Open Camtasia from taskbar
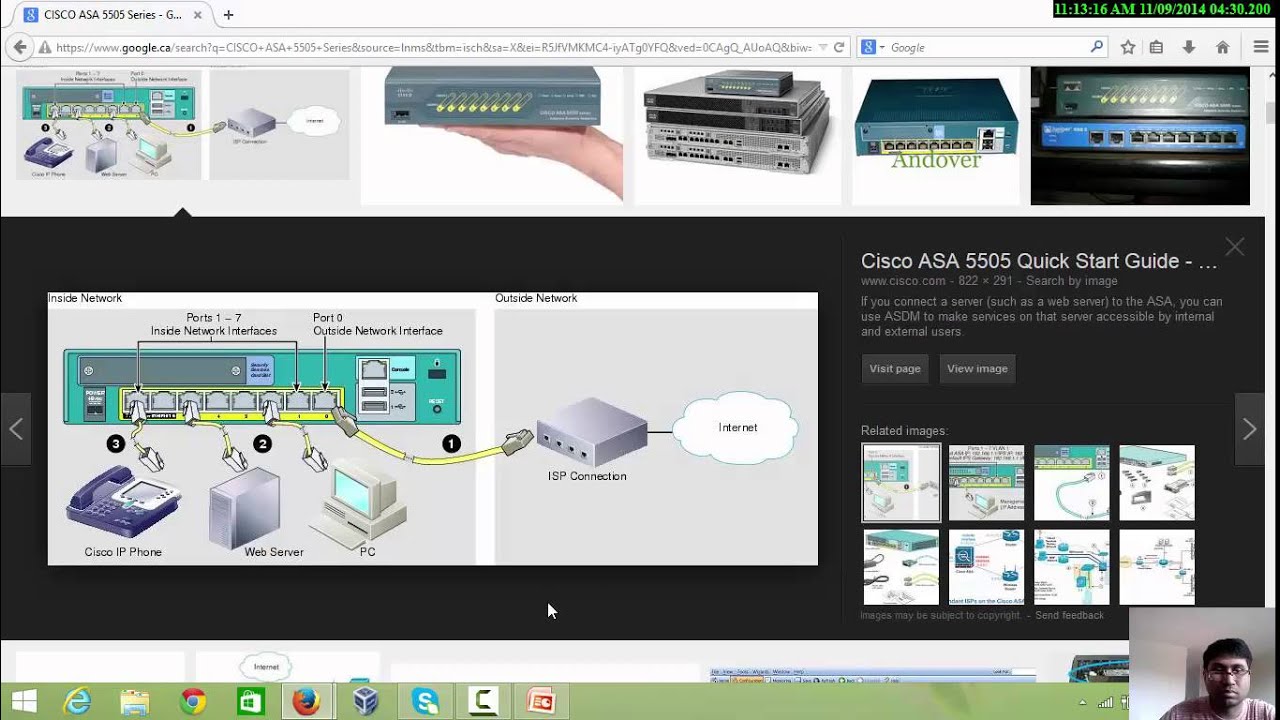 pos(483,702)
